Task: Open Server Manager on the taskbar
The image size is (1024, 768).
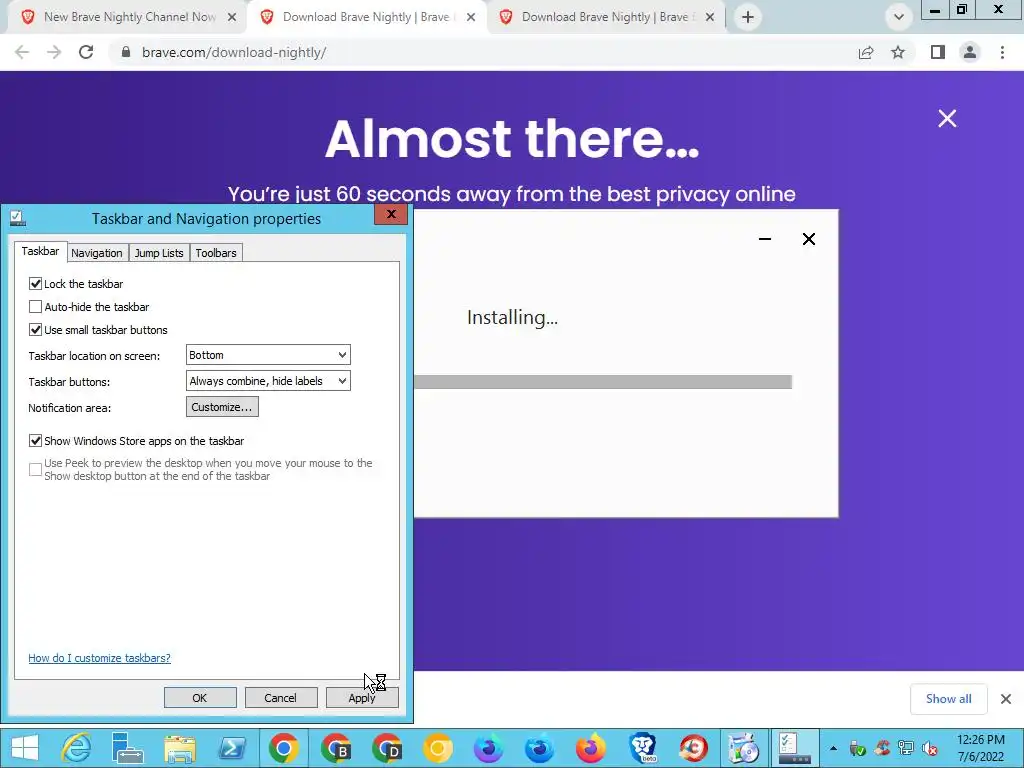Action: point(127,748)
